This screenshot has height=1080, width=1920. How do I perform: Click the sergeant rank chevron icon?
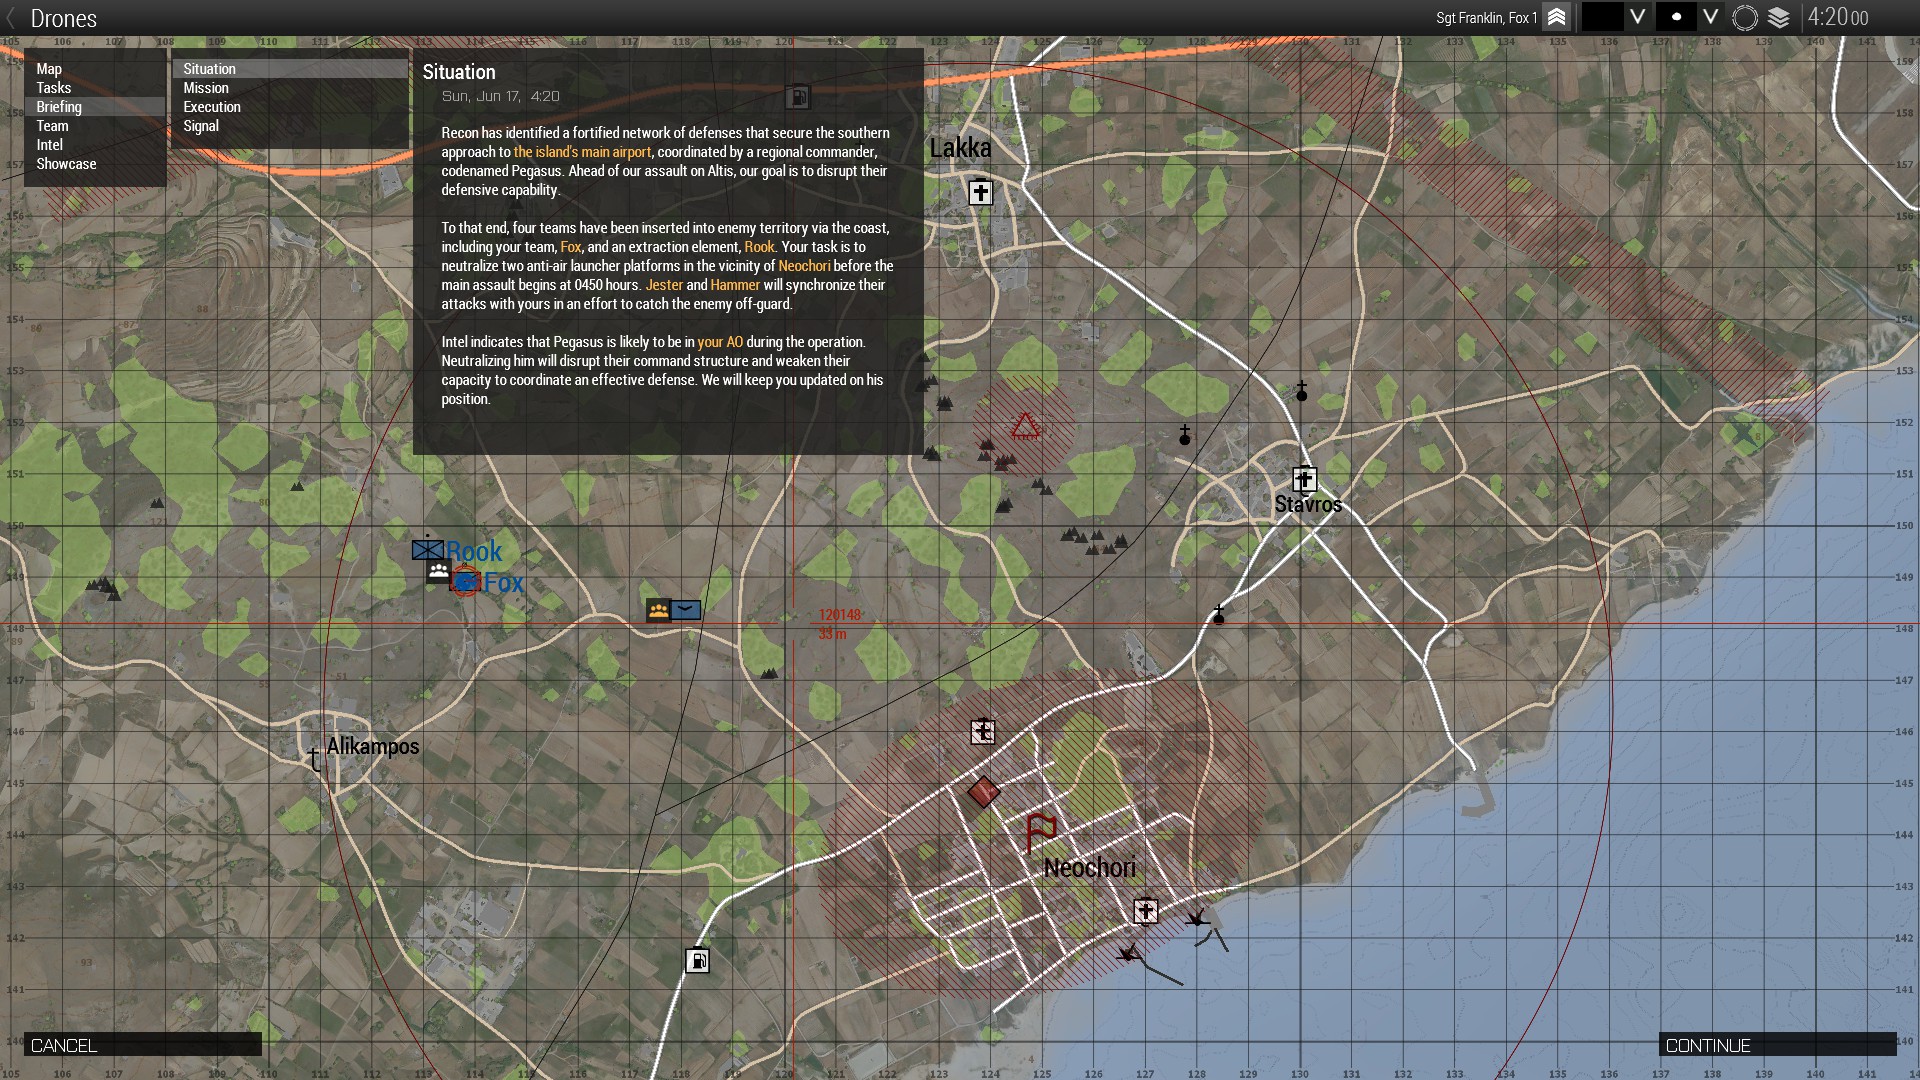pyautogui.click(x=1556, y=17)
